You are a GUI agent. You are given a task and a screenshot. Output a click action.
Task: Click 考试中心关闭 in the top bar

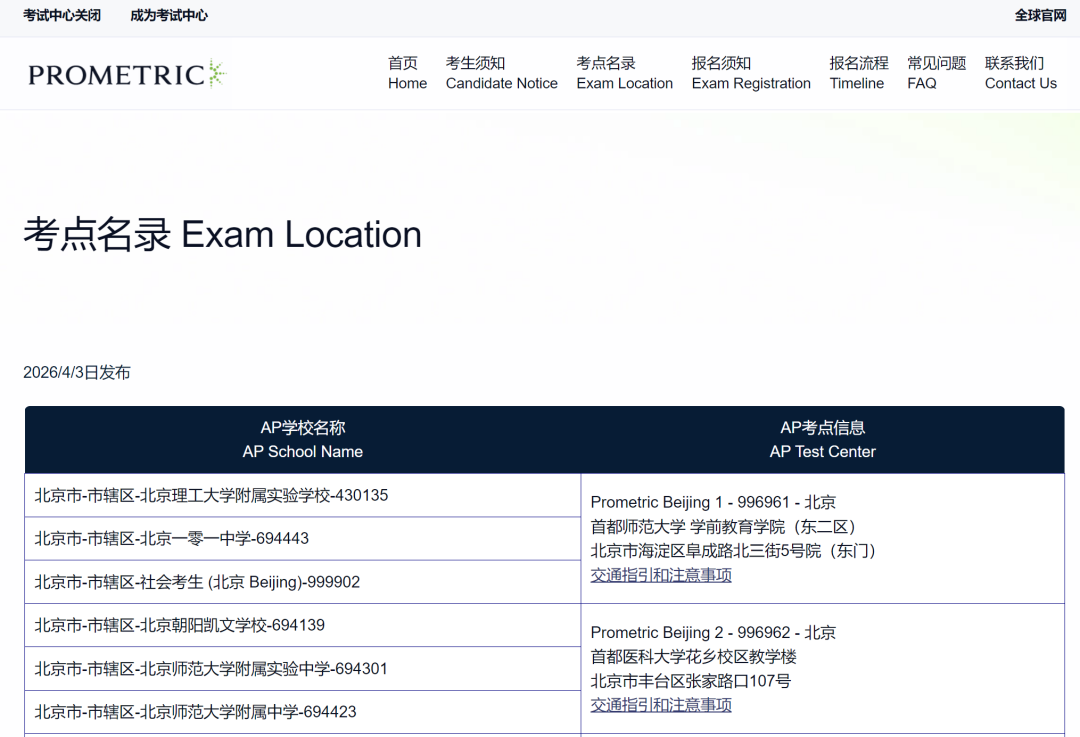(x=64, y=16)
